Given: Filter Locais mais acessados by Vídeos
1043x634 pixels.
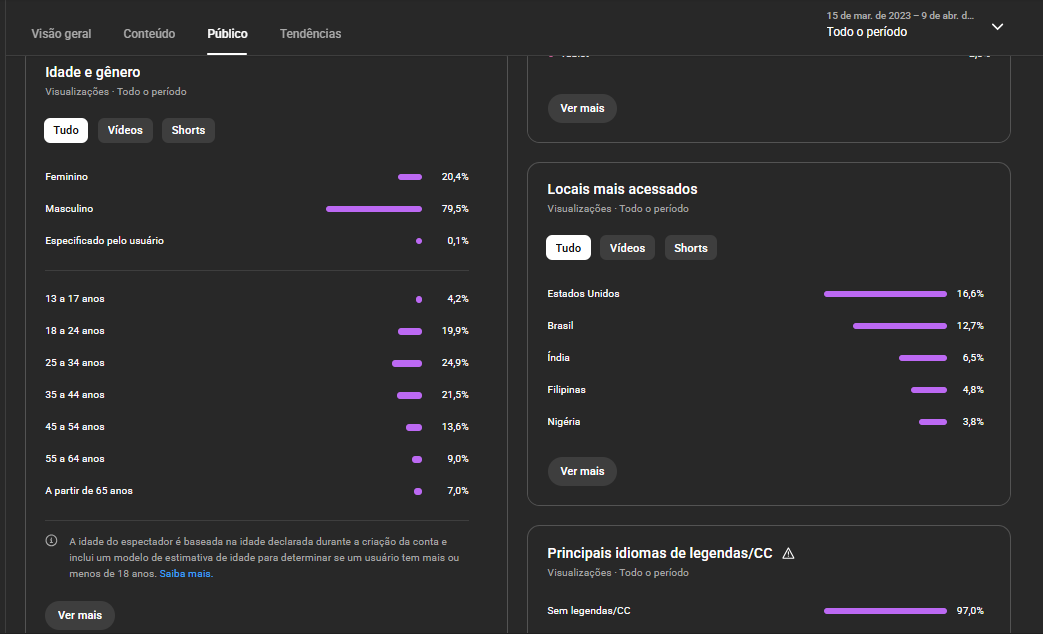Looking at the screenshot, I should [627, 248].
